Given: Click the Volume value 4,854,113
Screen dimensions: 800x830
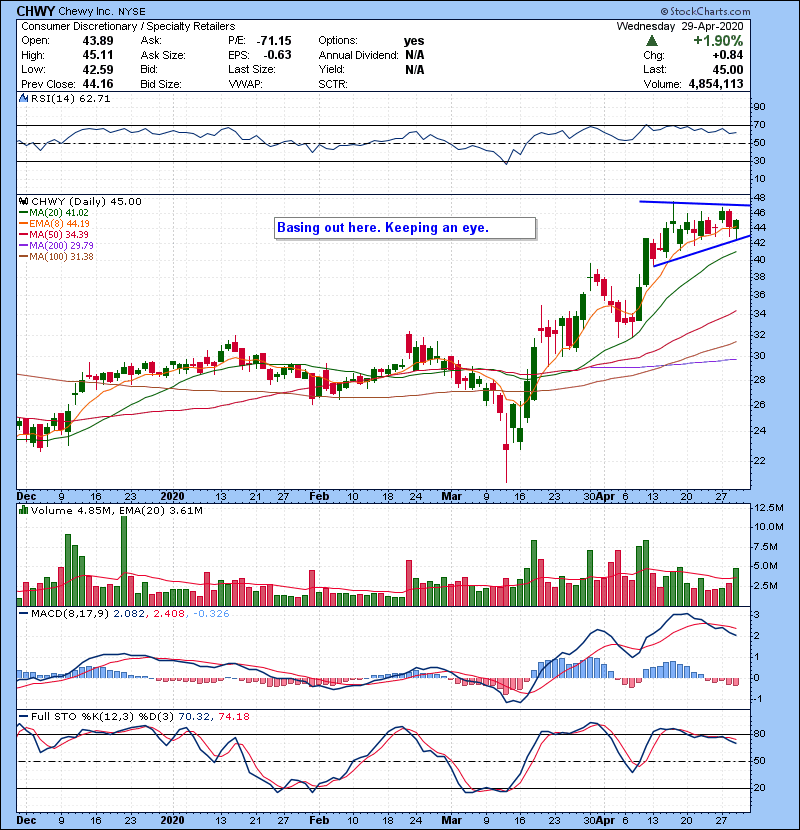Looking at the screenshot, I should tap(716, 84).
